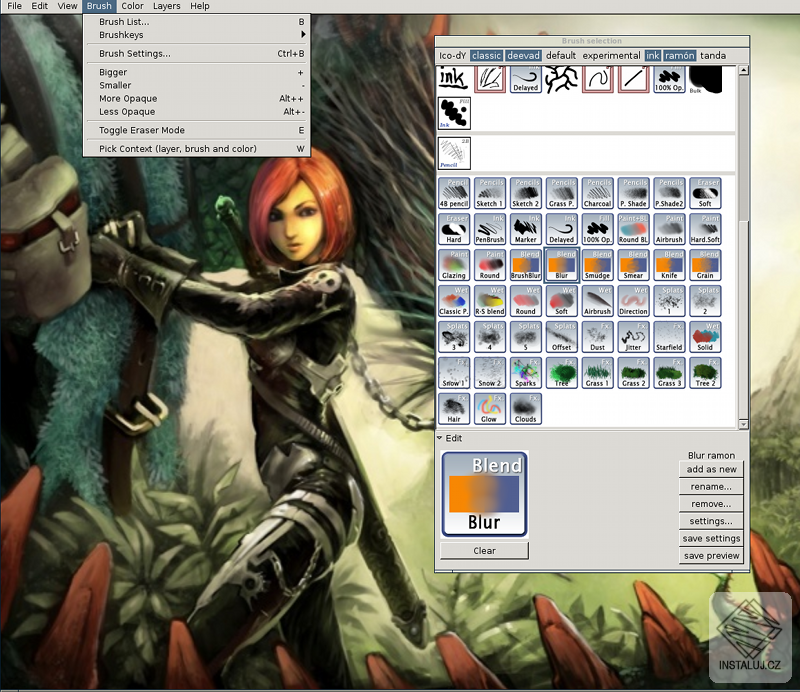
Task: Choose the Hair Fx brush
Action: [454, 408]
